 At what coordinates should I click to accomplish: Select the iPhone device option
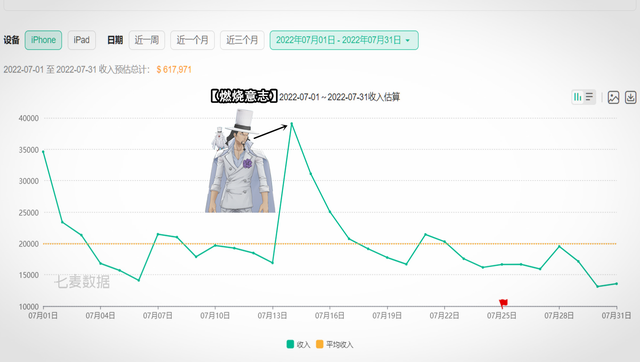pyautogui.click(x=43, y=40)
